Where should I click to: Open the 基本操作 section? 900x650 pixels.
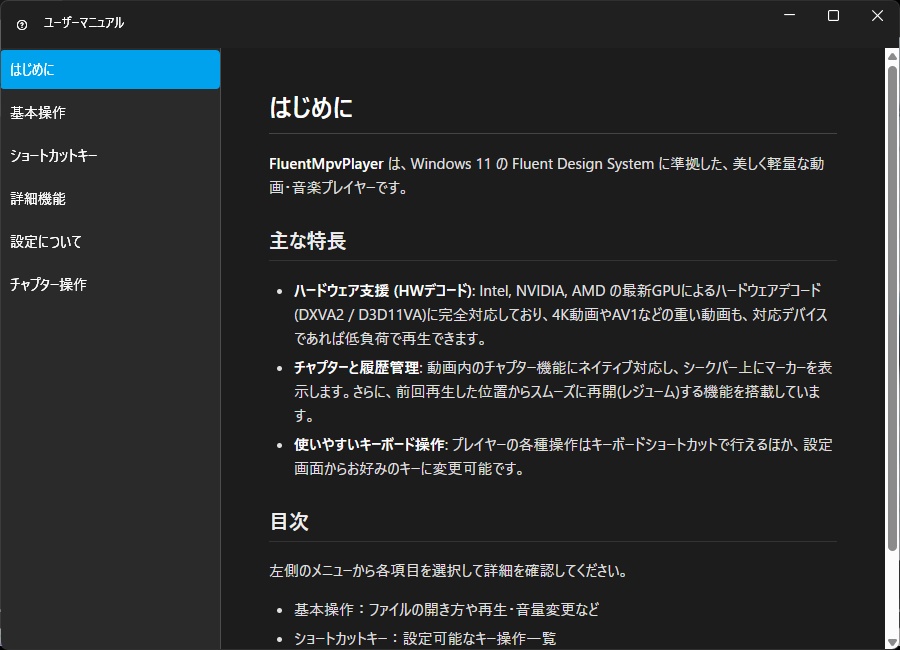point(110,112)
